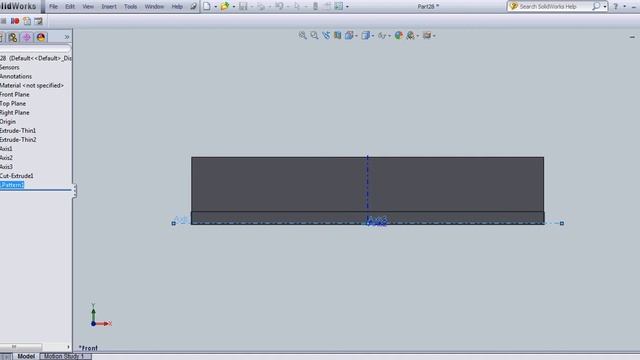Open the Tools menu
Viewport: 640px width, 360px height.
coord(131,7)
